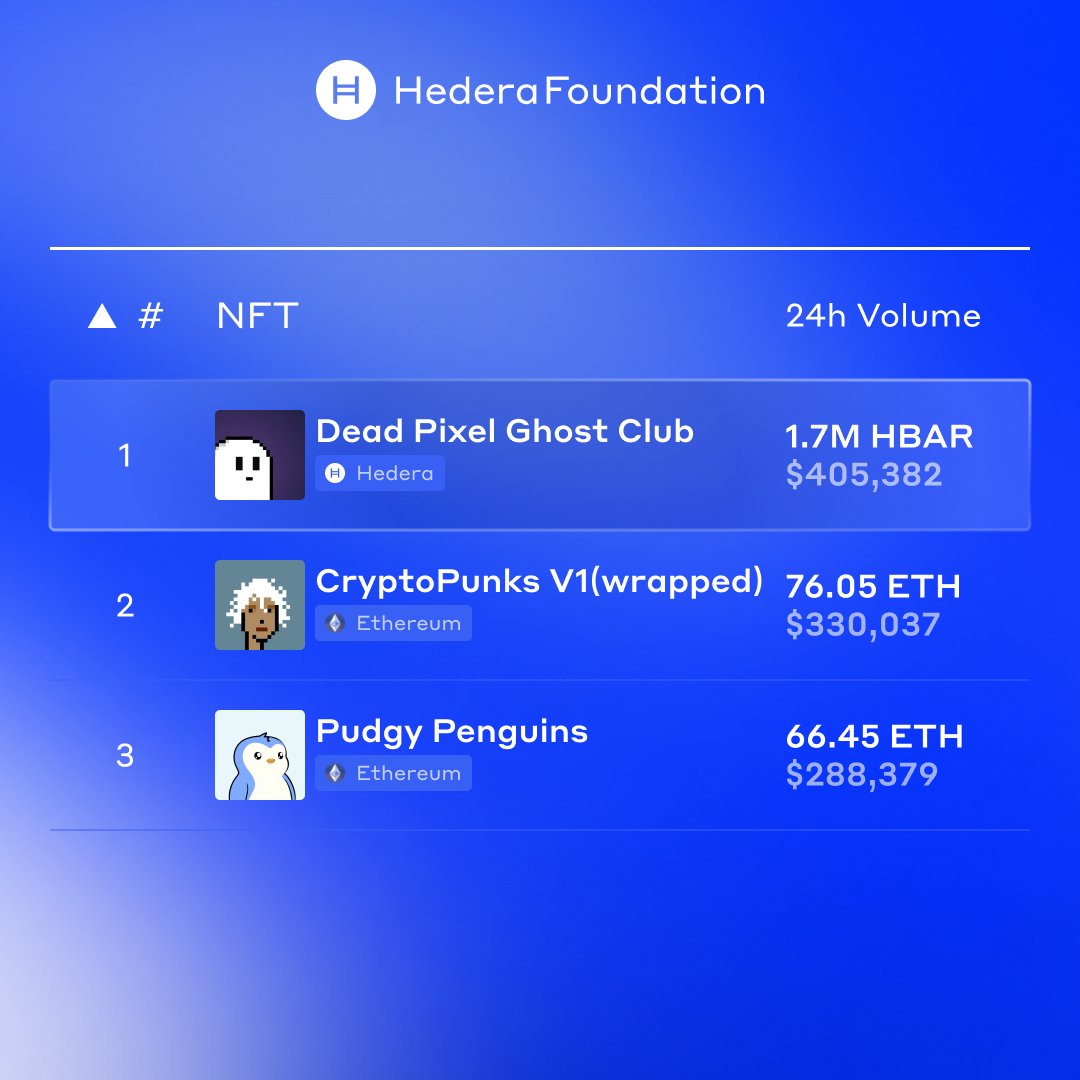Open the Pudgy Penguins penguin thumbnail
This screenshot has width=1080, height=1080.
point(260,755)
